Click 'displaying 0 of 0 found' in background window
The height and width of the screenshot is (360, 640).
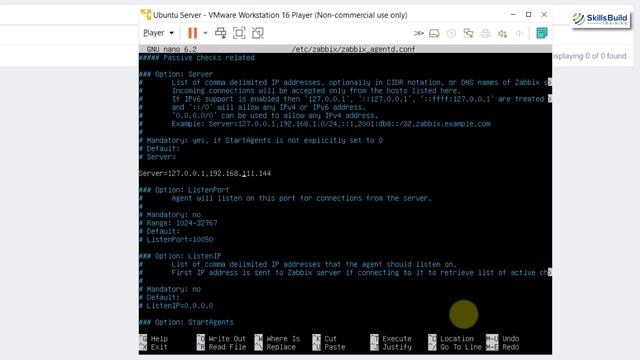coord(590,56)
